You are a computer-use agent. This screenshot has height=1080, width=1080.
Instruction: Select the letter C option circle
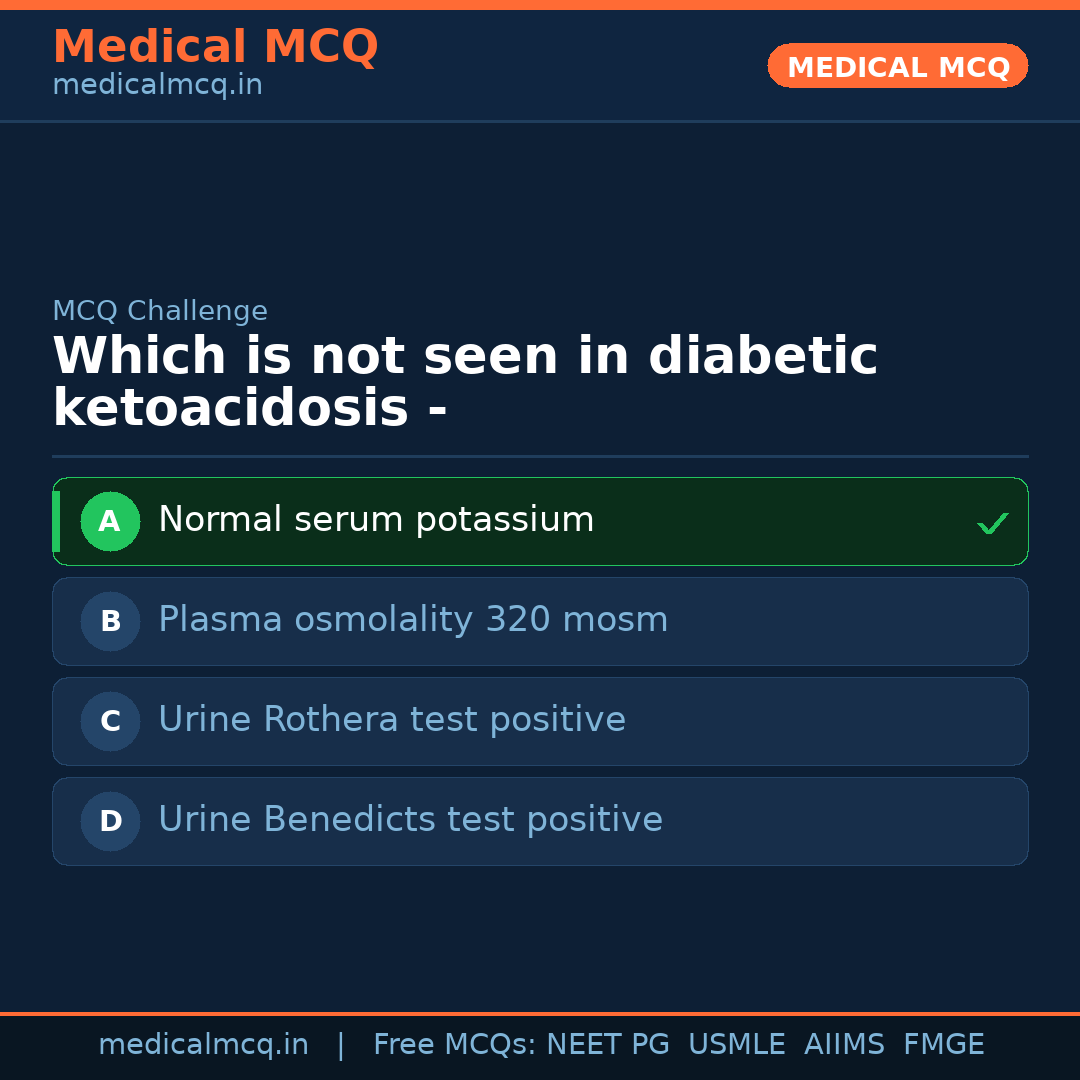coord(110,721)
